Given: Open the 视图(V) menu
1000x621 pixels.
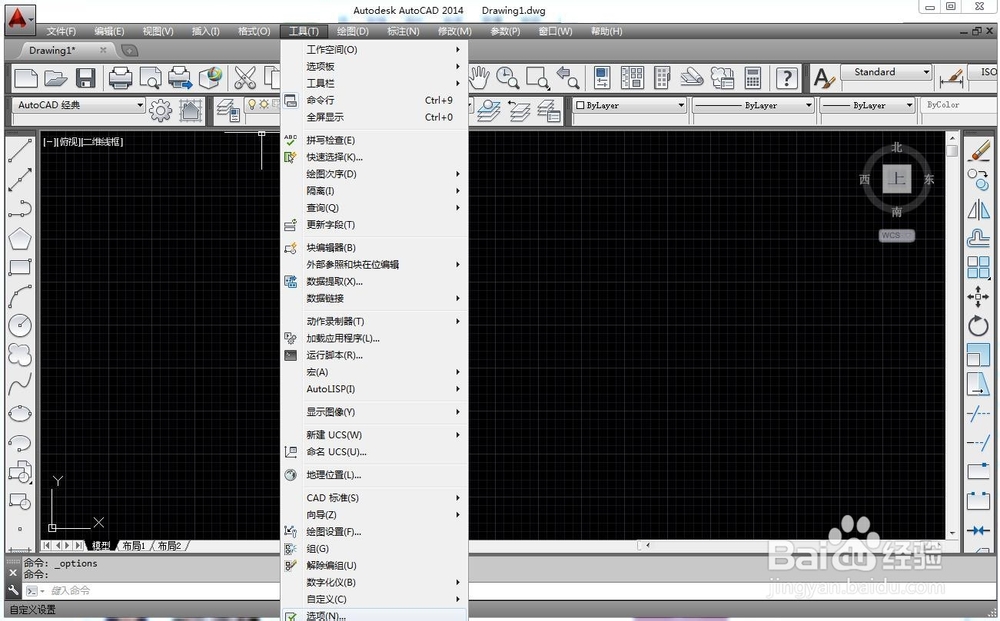Looking at the screenshot, I should (x=158, y=31).
